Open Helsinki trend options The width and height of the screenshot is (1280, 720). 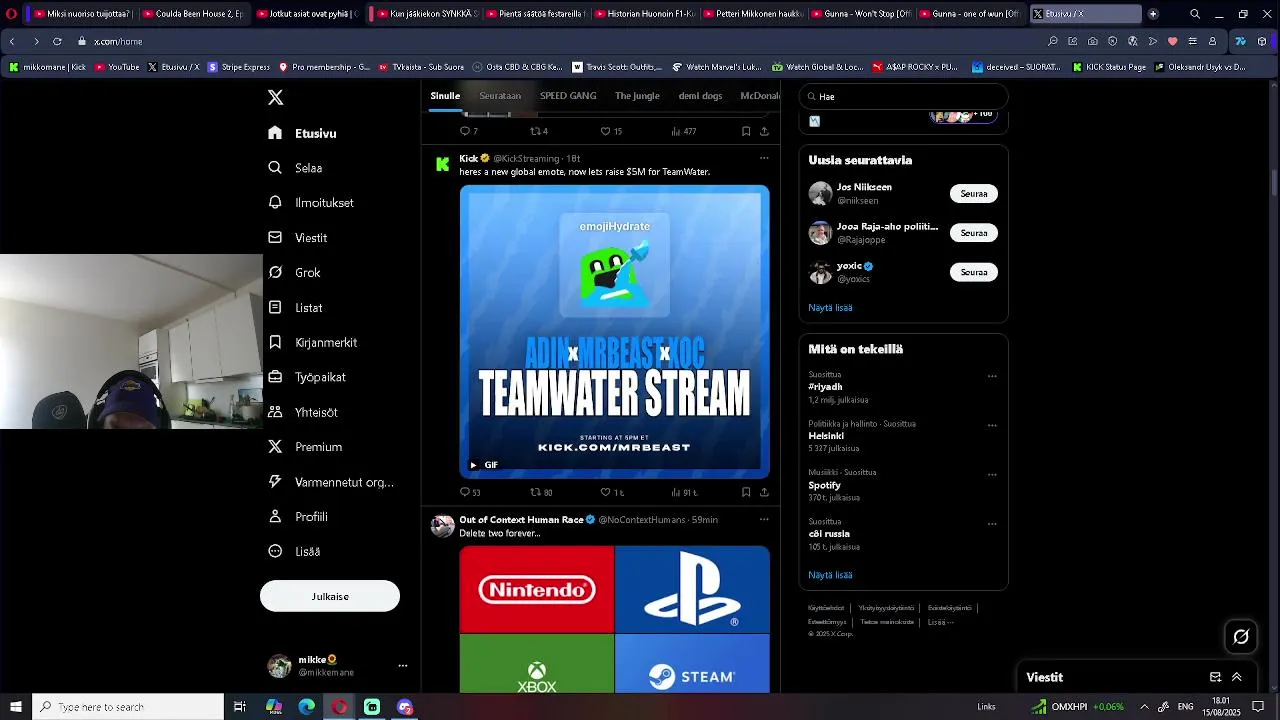pyautogui.click(x=992, y=425)
